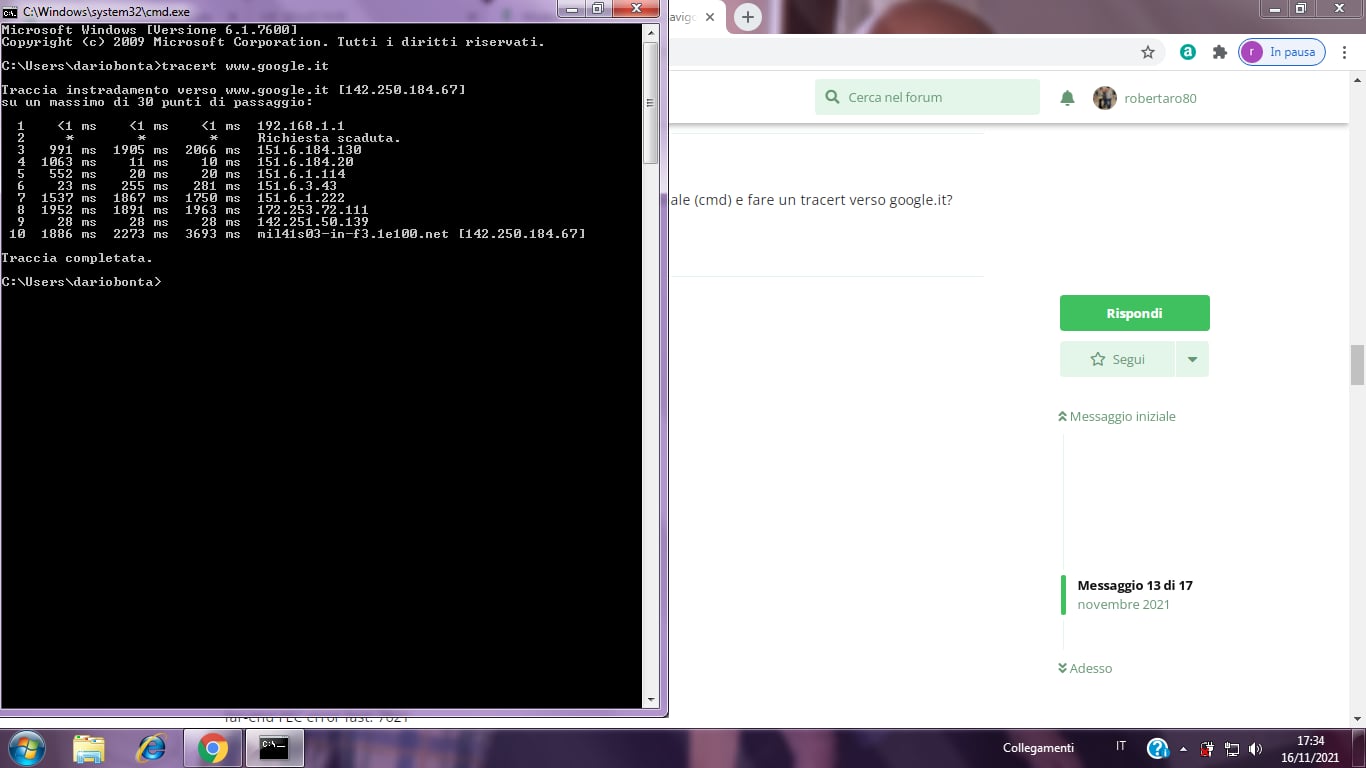Image resolution: width=1366 pixels, height=768 pixels.
Task: Click the green 'a' extension icon
Action: [1187, 52]
